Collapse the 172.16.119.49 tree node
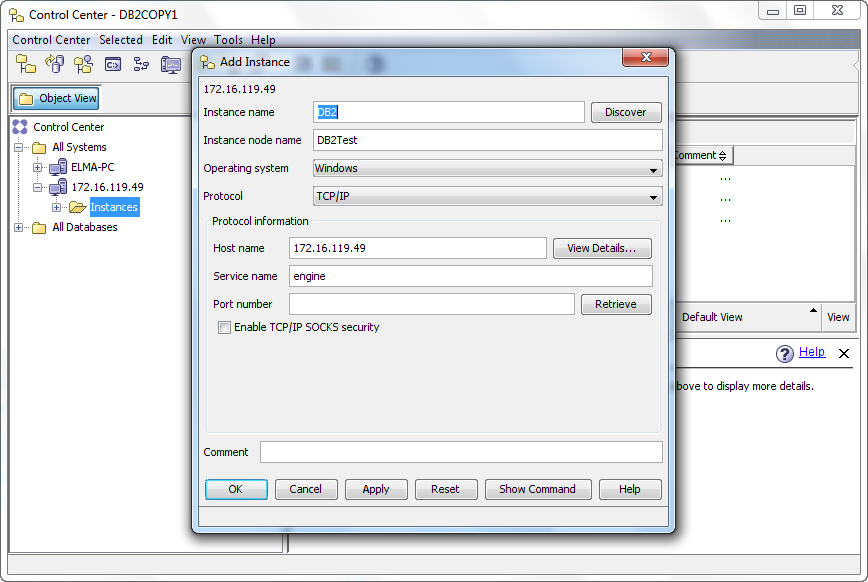 pyautogui.click(x=37, y=187)
